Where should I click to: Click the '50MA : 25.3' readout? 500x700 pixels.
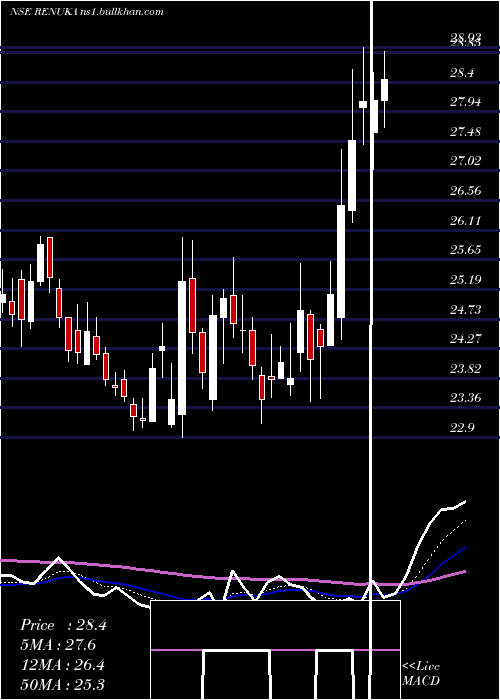[x=62, y=684]
